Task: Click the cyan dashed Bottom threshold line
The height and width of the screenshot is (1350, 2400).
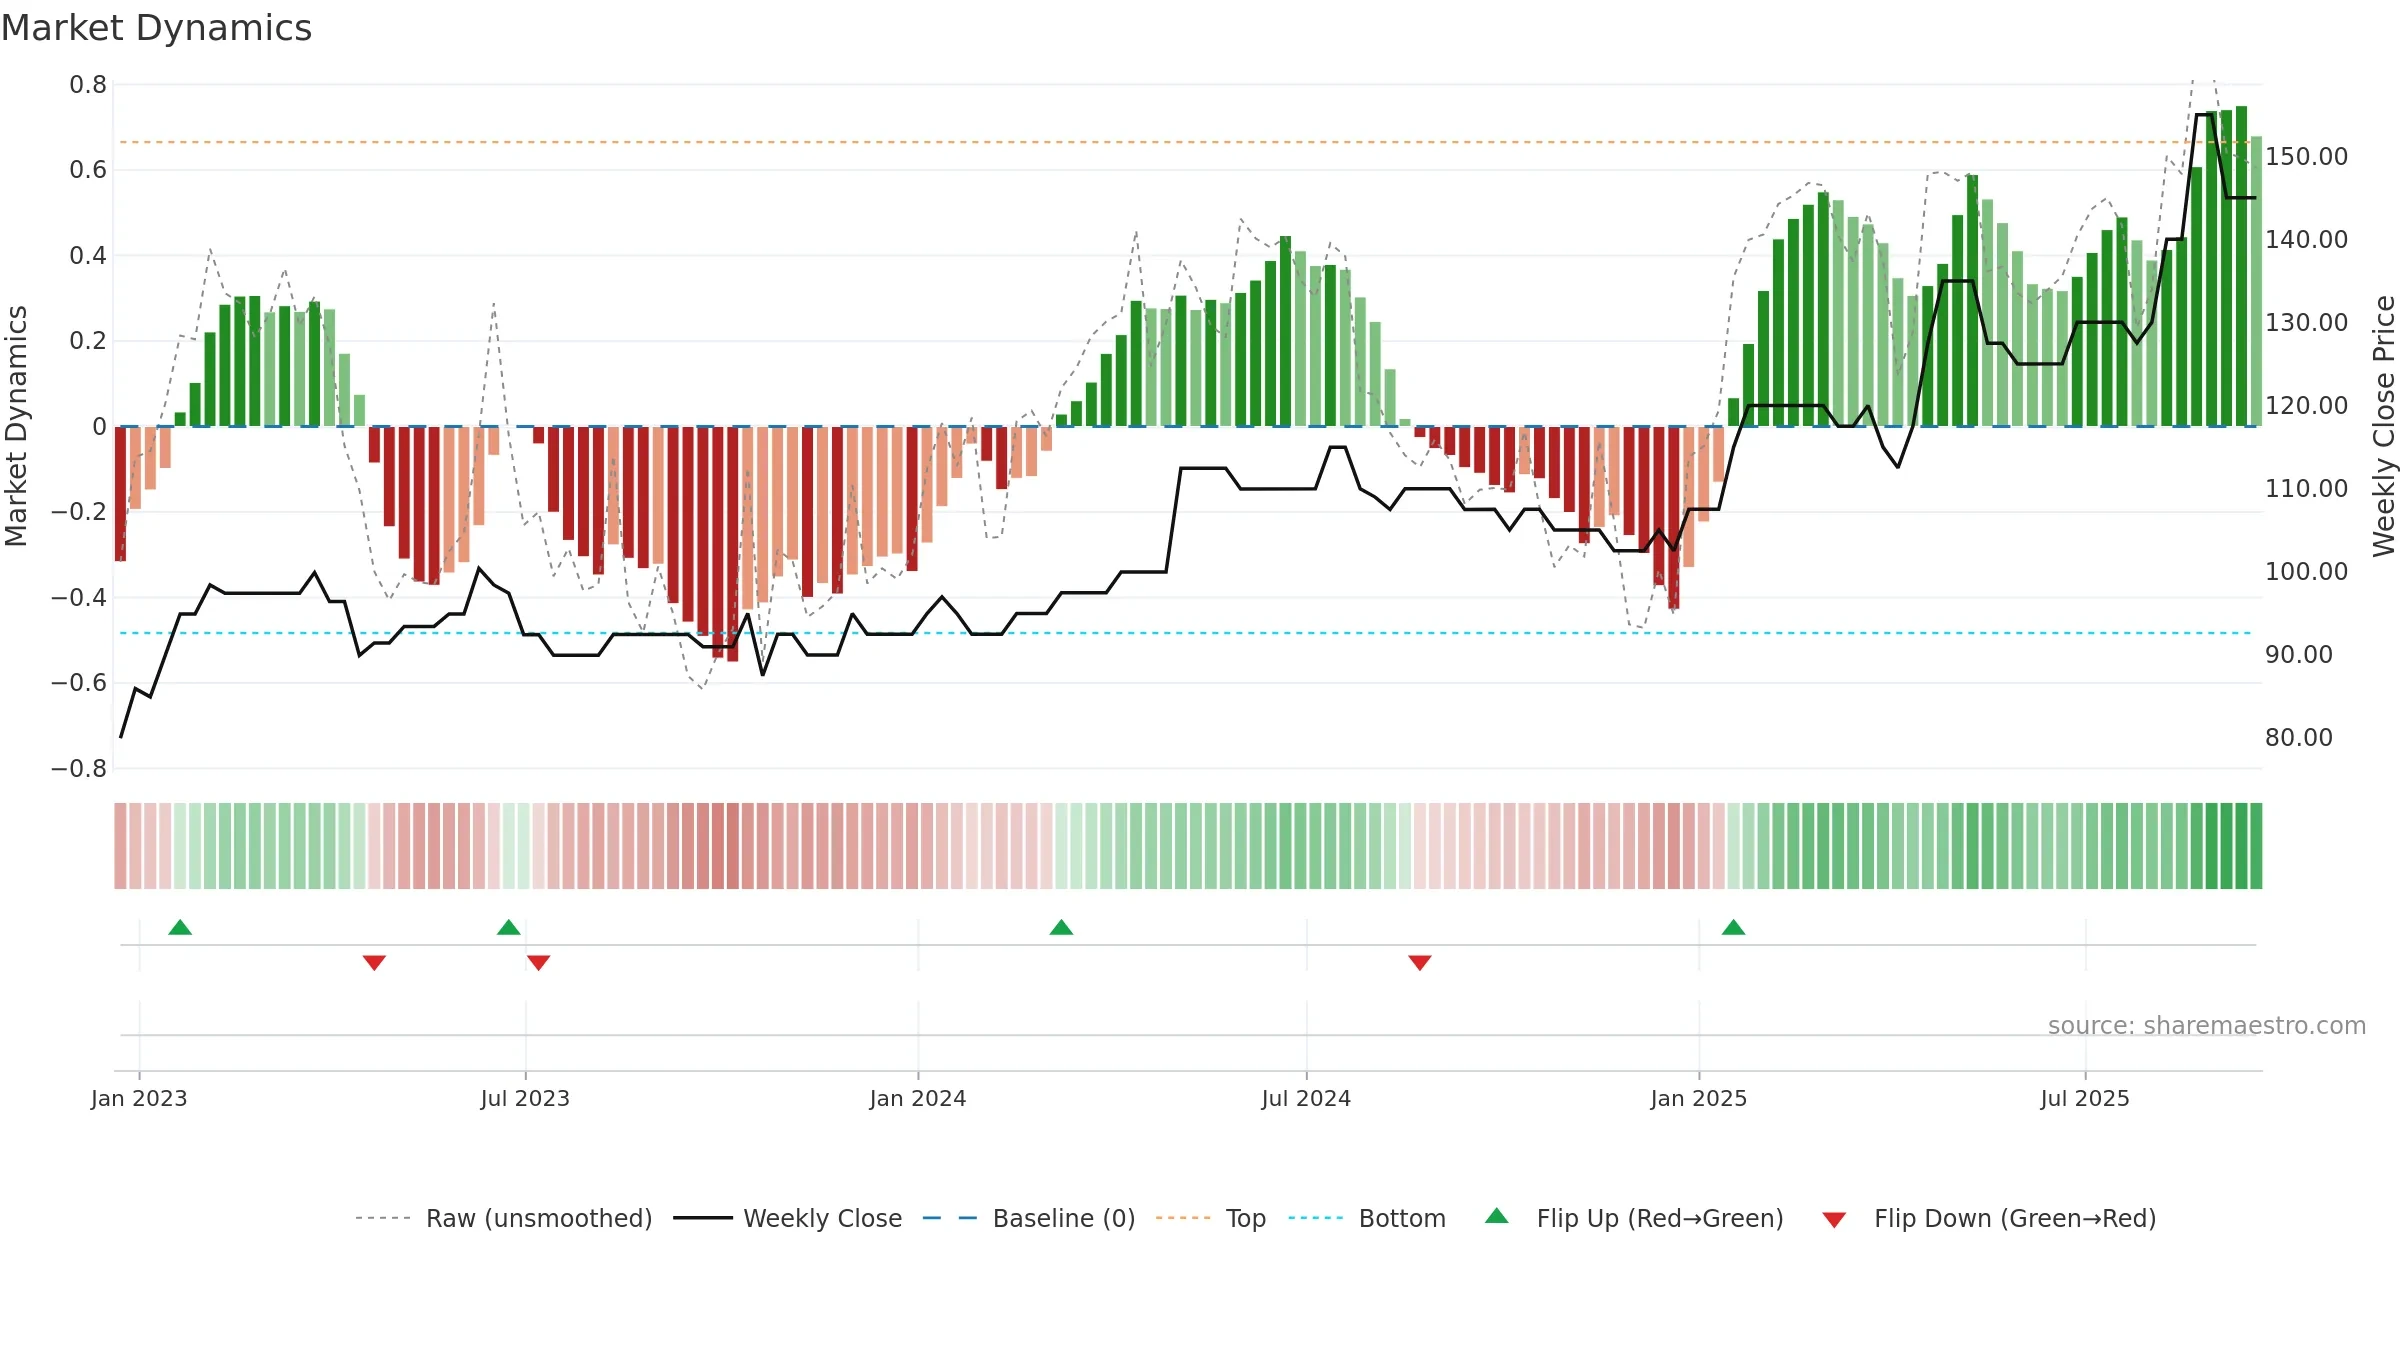Action: (x=1185, y=633)
